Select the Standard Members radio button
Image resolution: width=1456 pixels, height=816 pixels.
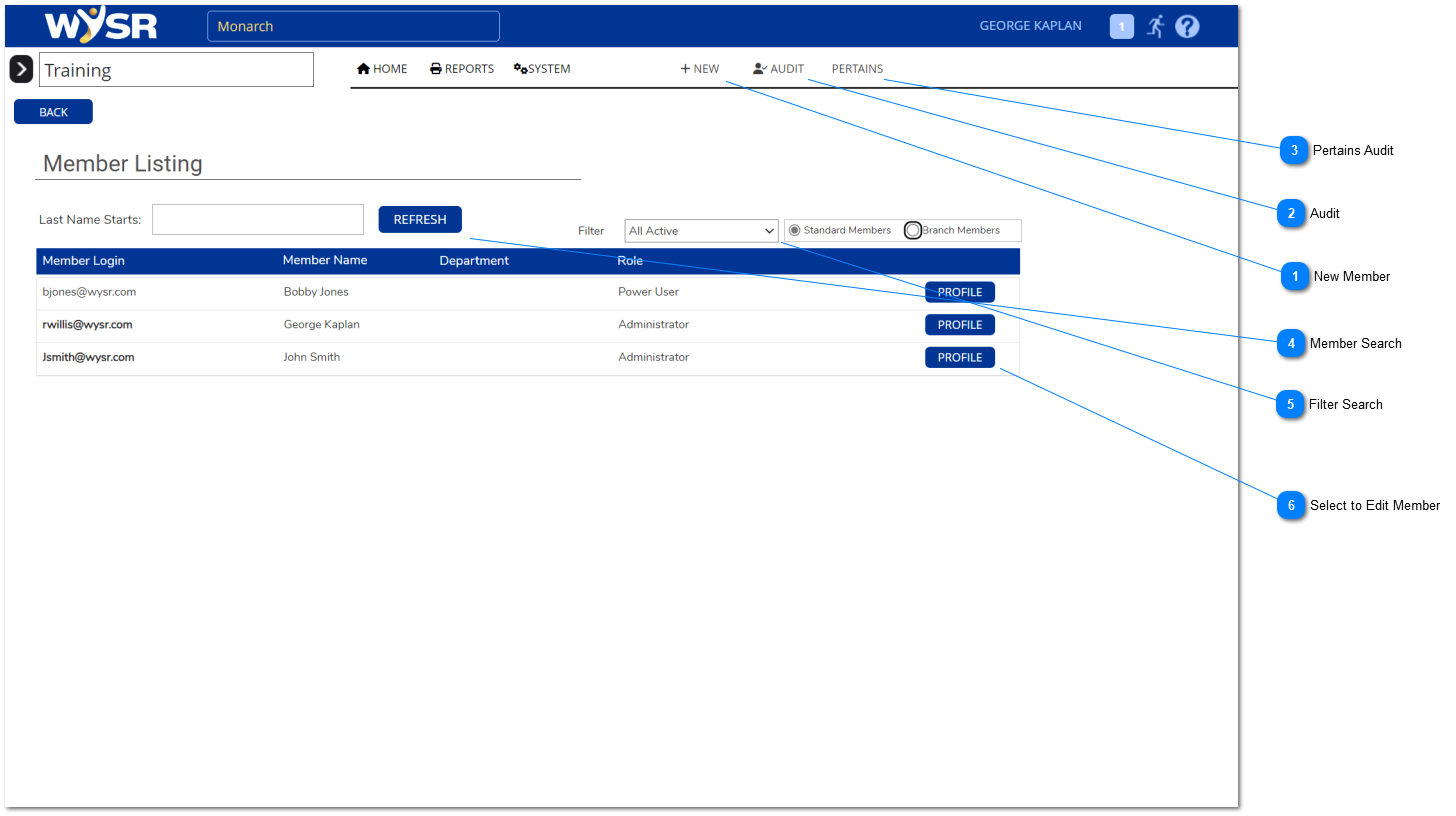click(795, 231)
